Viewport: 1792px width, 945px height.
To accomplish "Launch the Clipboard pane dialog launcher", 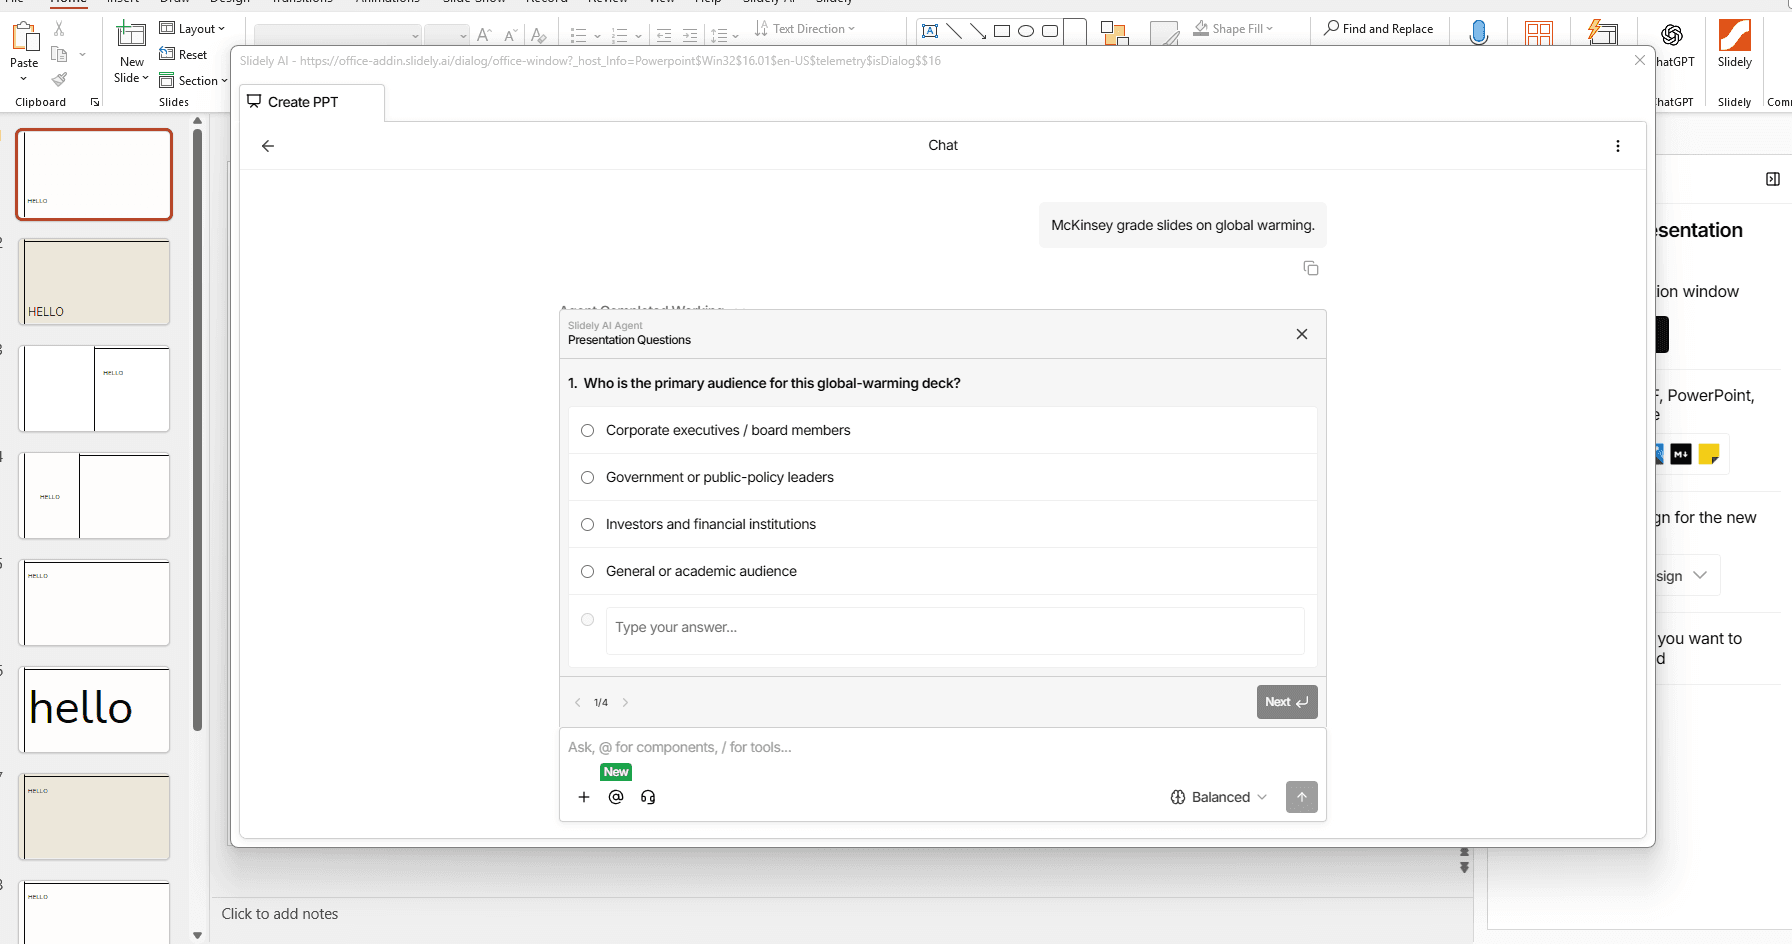I will pos(95,102).
